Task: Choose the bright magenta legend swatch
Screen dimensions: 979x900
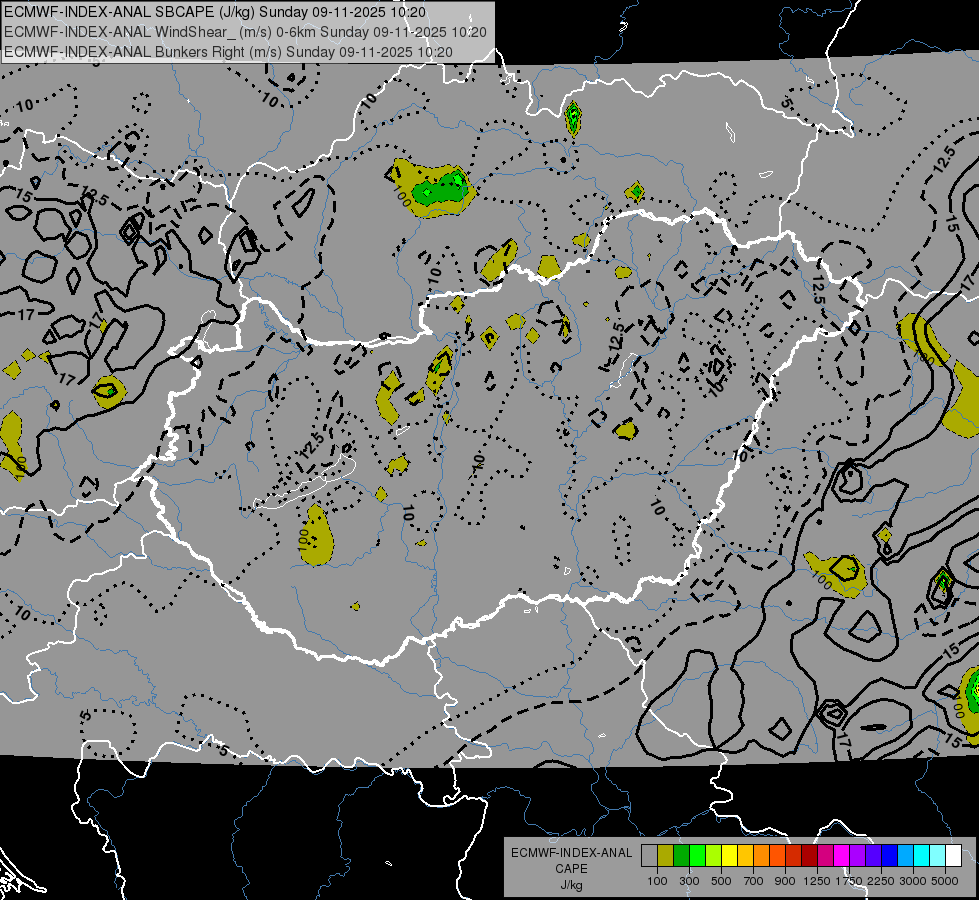Action: pyautogui.click(x=842, y=855)
